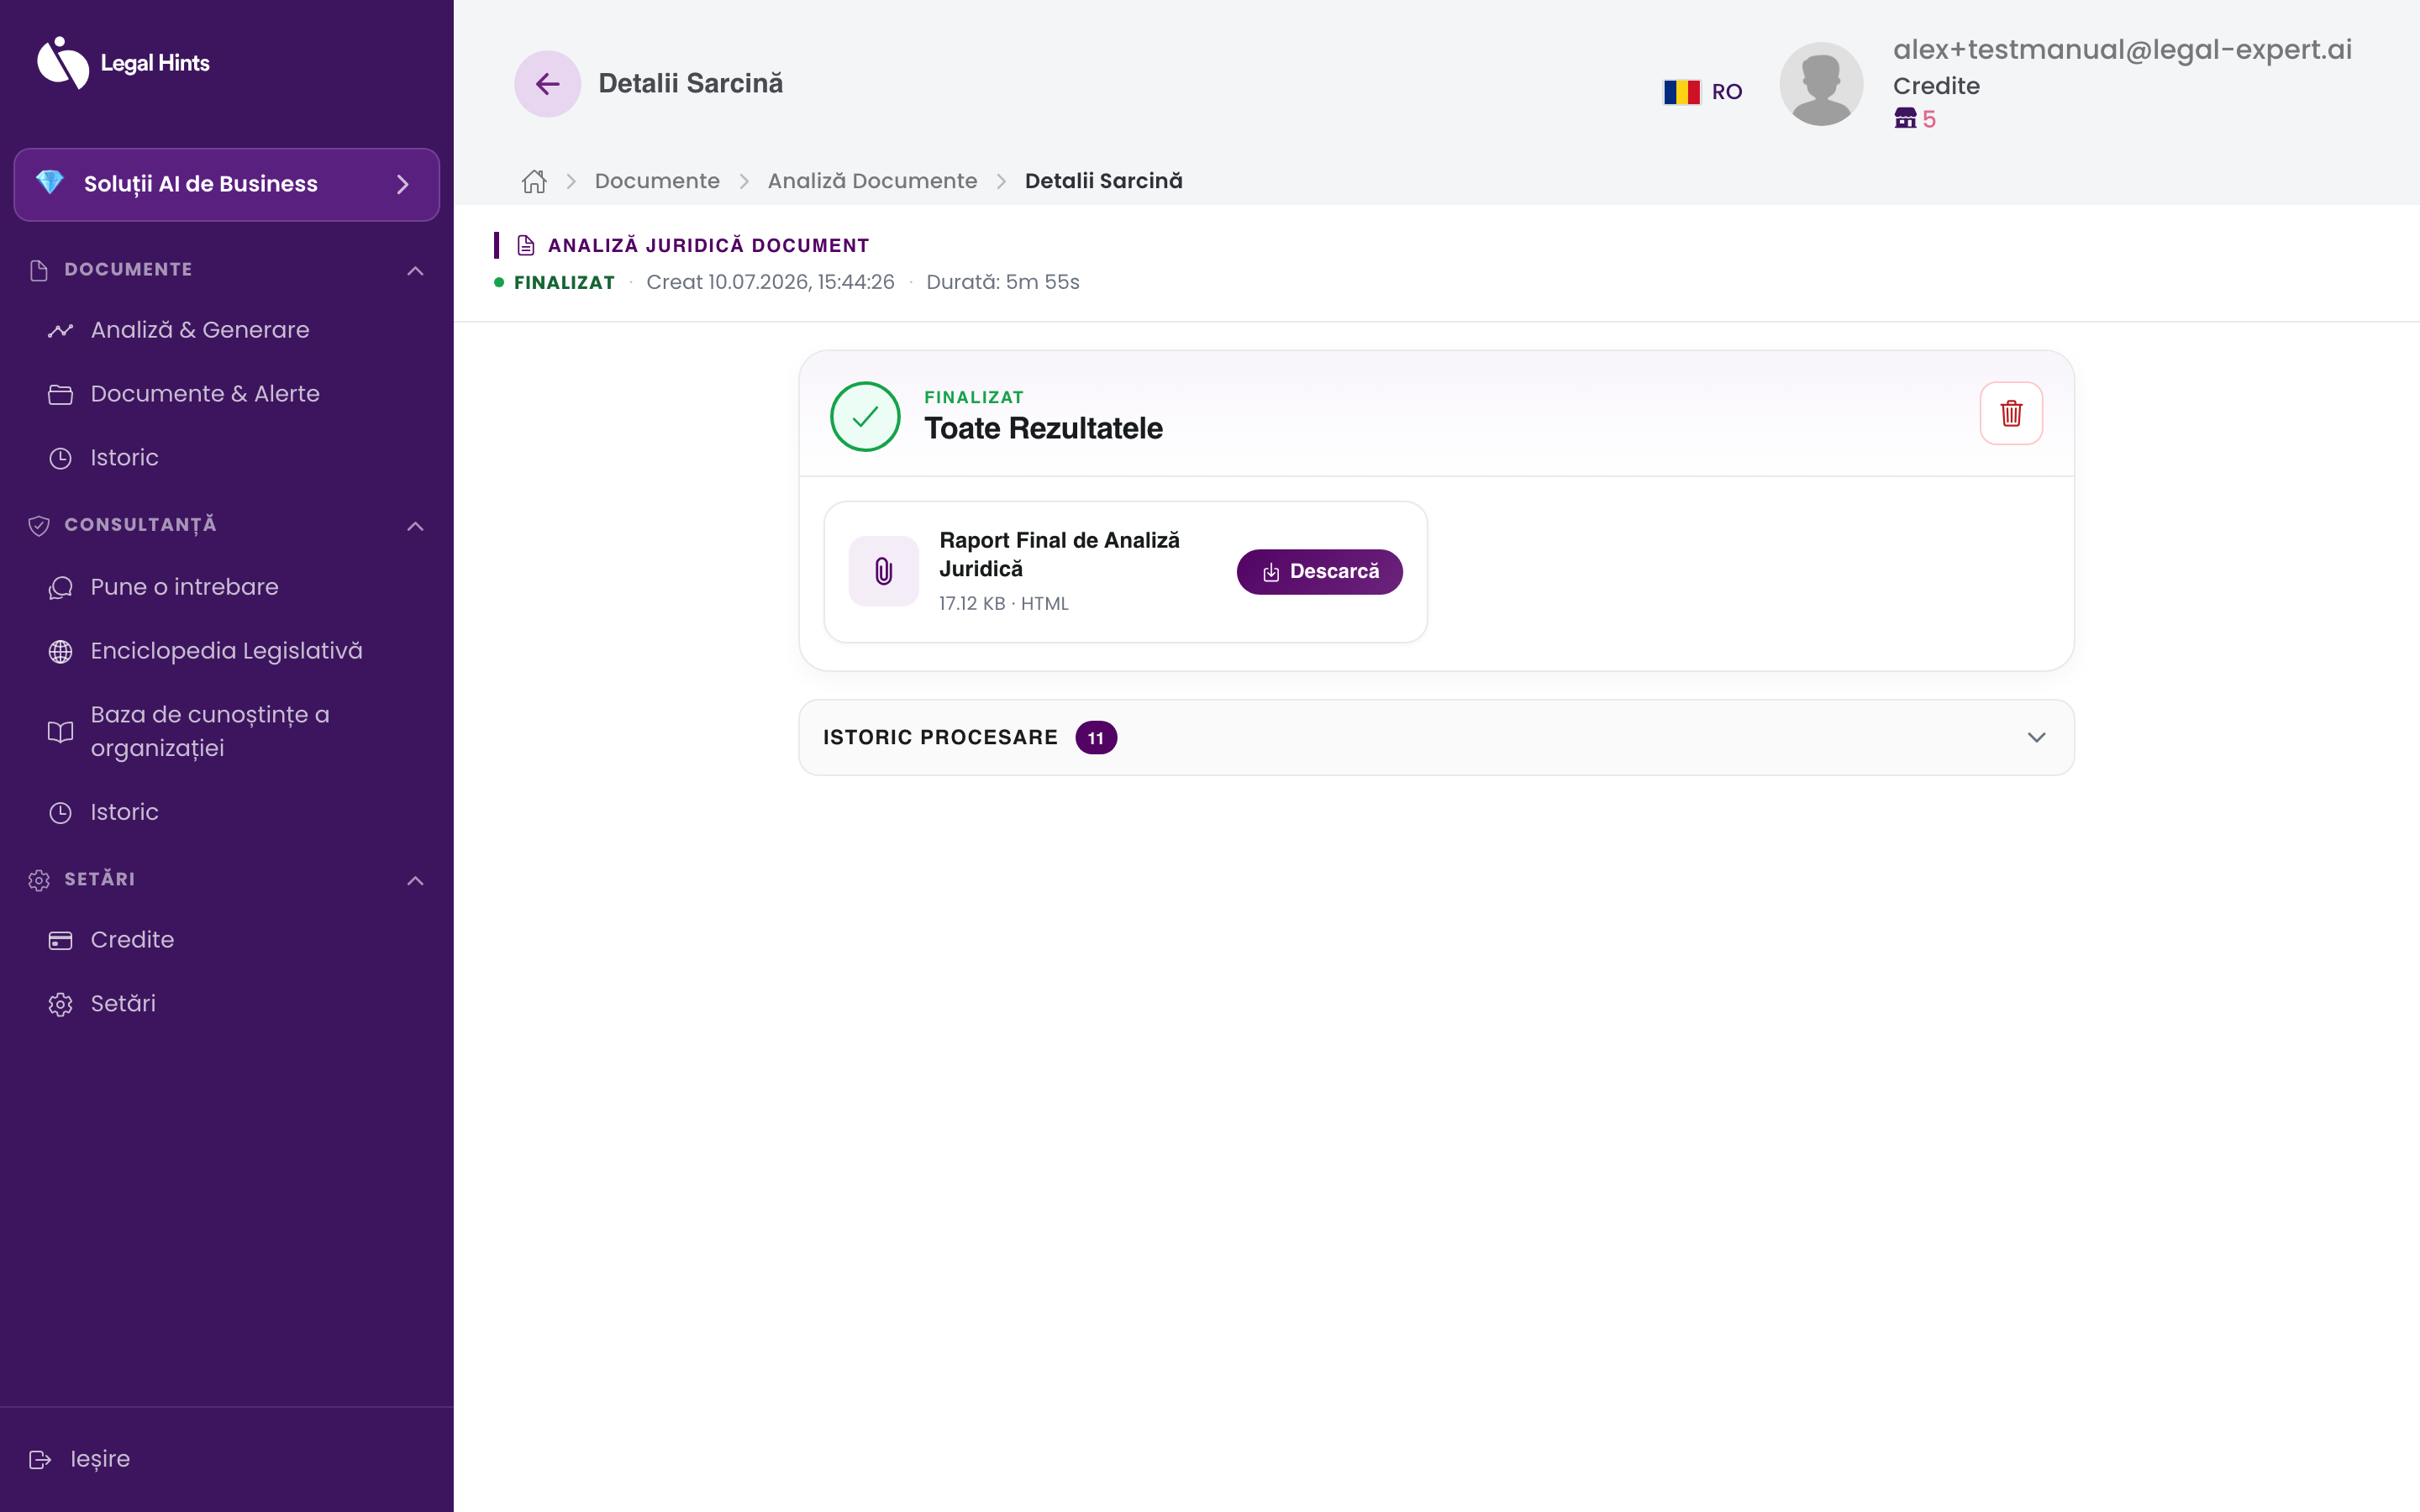
Task: Collapse the Setări sidebar section
Action: tap(416, 880)
